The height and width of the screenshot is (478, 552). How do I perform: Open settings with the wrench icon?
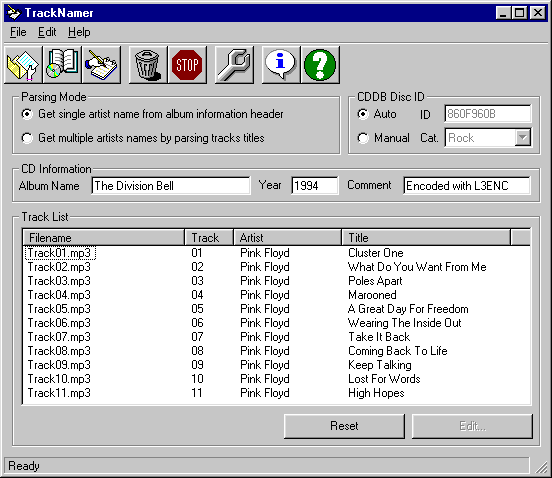coord(234,65)
